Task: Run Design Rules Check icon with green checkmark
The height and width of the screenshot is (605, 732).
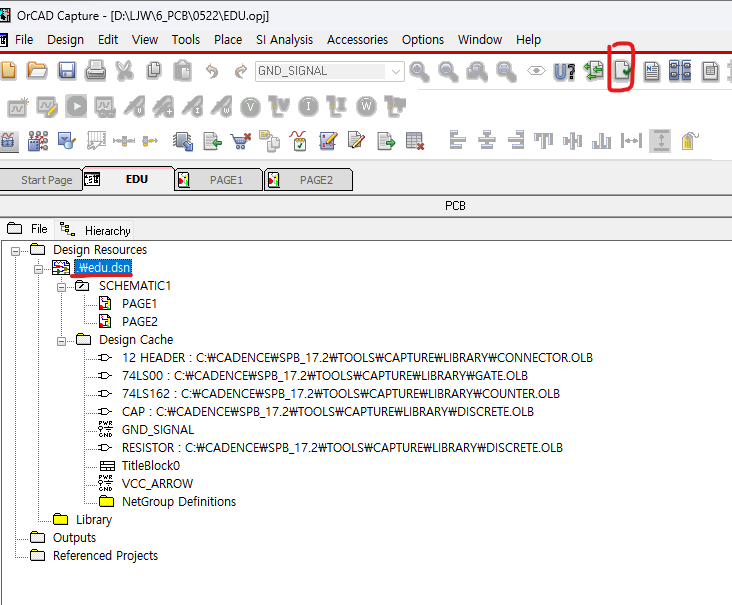Action: pyautogui.click(x=622, y=71)
